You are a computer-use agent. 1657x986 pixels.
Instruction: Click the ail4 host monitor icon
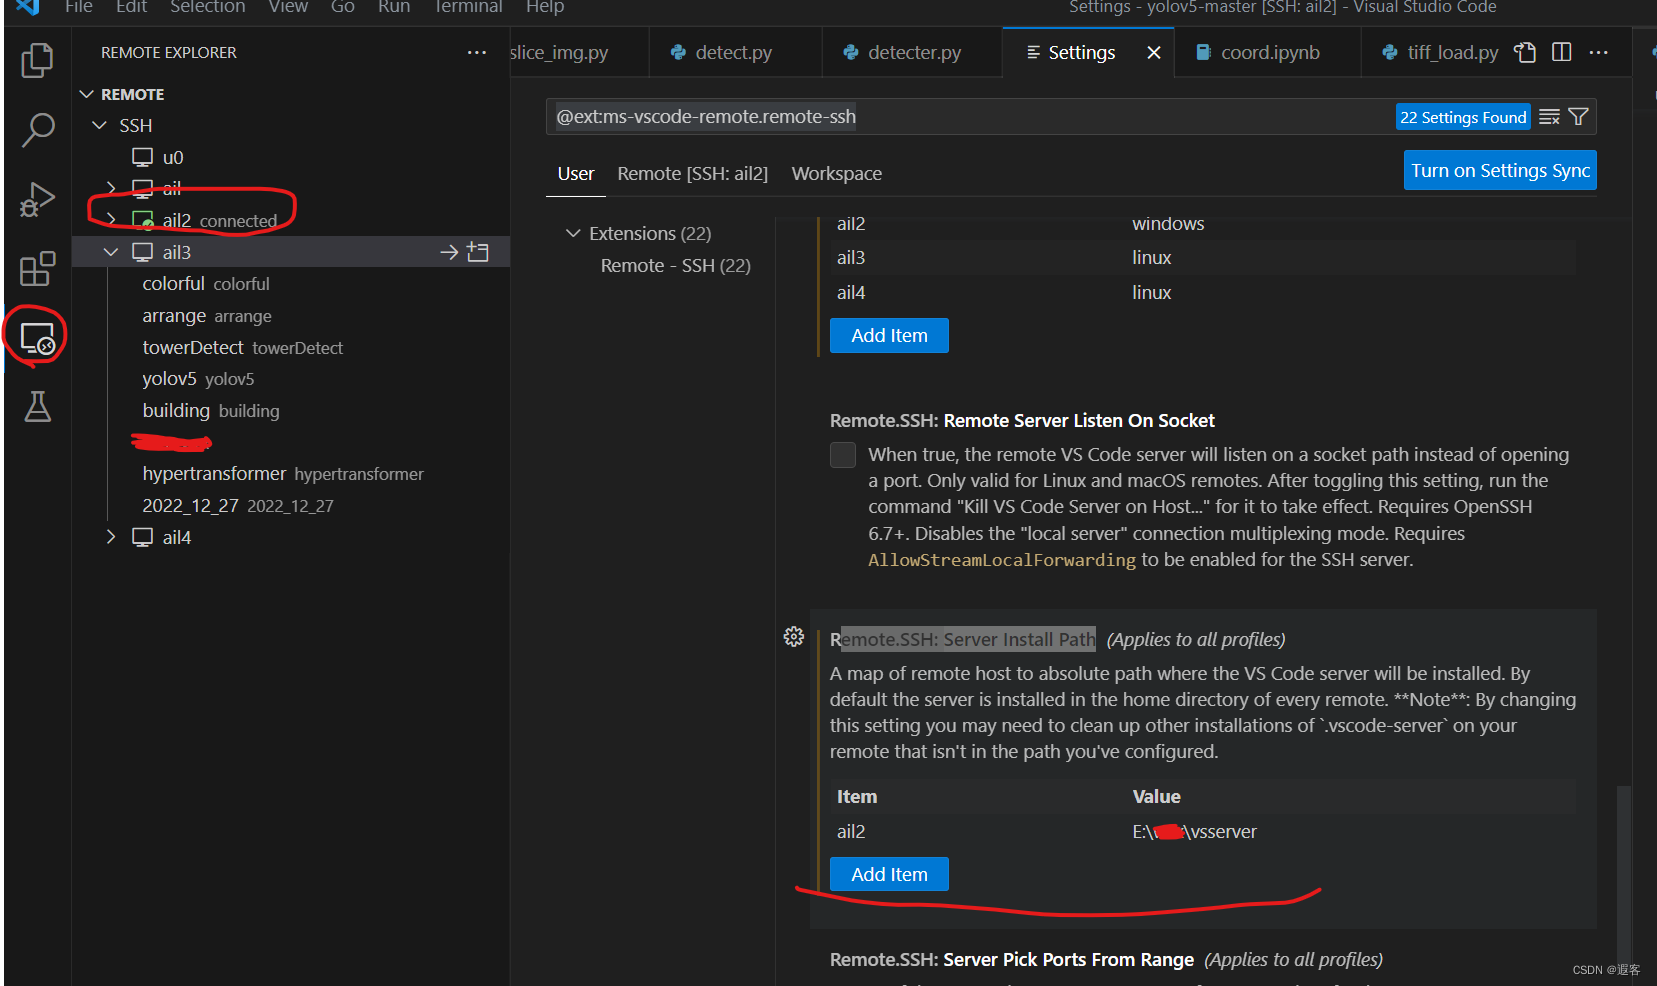[x=143, y=537]
